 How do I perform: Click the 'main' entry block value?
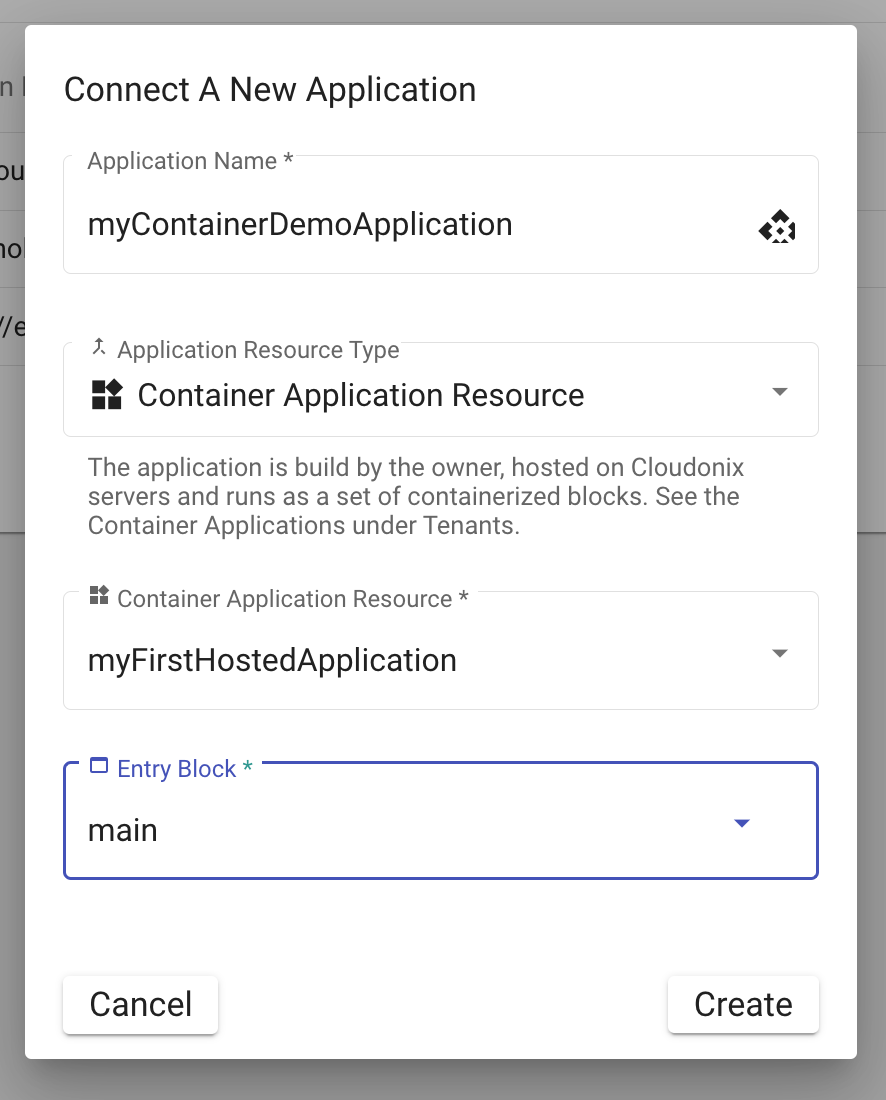click(123, 831)
